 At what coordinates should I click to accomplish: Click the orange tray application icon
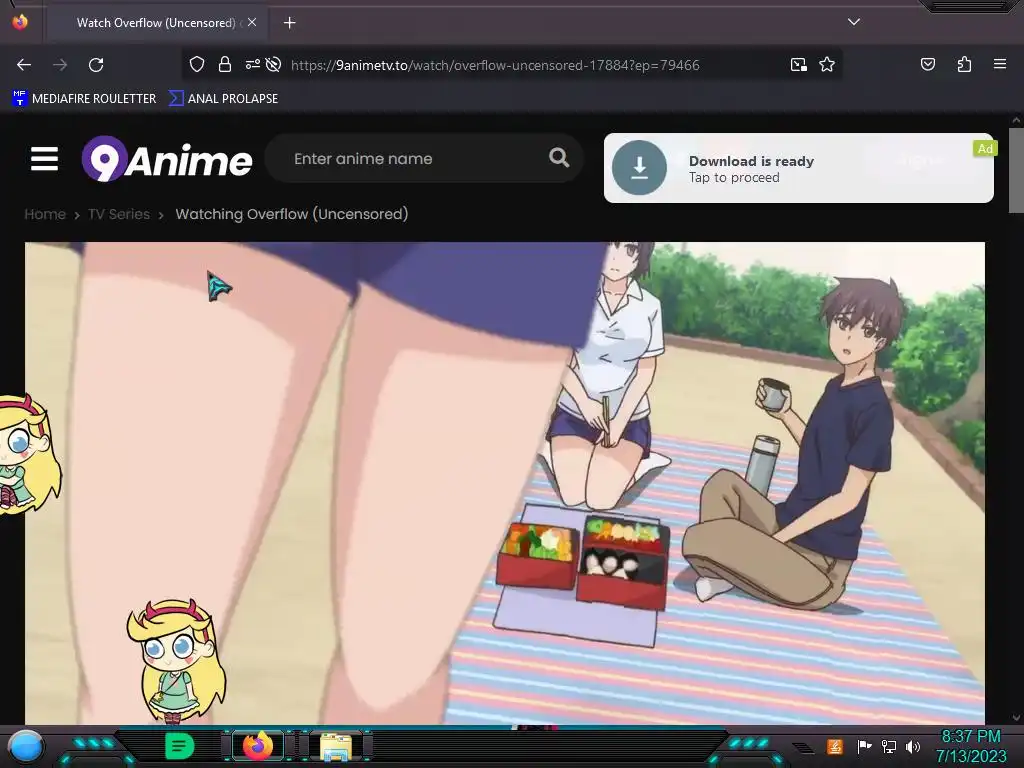coord(835,746)
